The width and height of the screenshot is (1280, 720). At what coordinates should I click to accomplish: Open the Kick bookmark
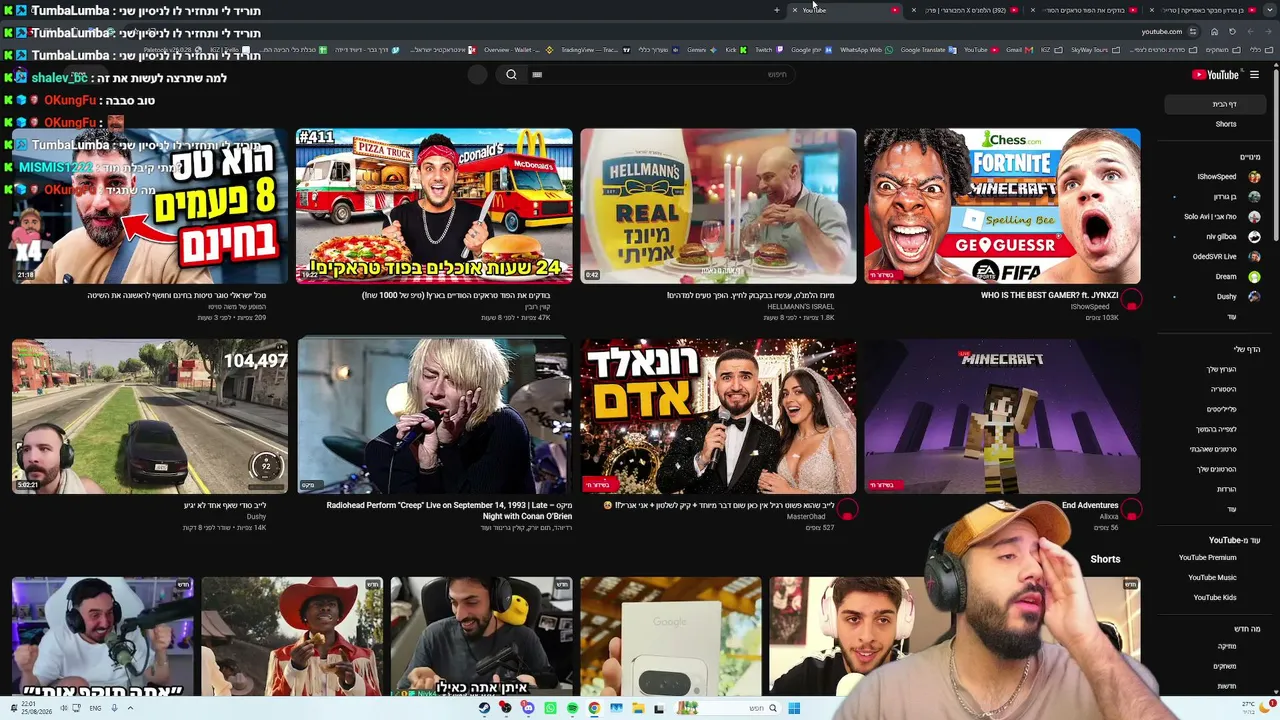click(x=735, y=50)
